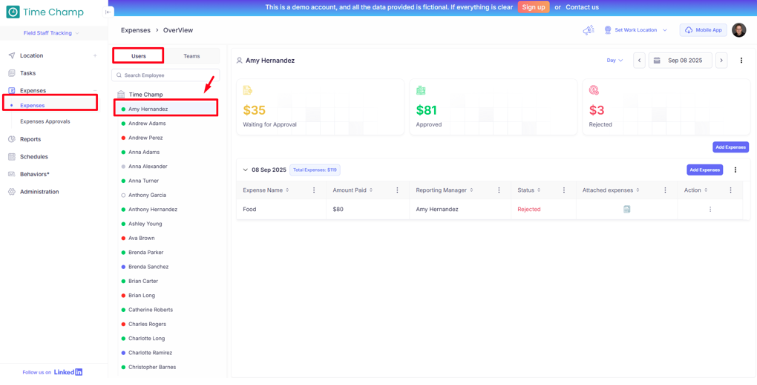Click the Expenses section icon in sidebar
Image resolution: width=757 pixels, height=385 pixels.
(12, 90)
